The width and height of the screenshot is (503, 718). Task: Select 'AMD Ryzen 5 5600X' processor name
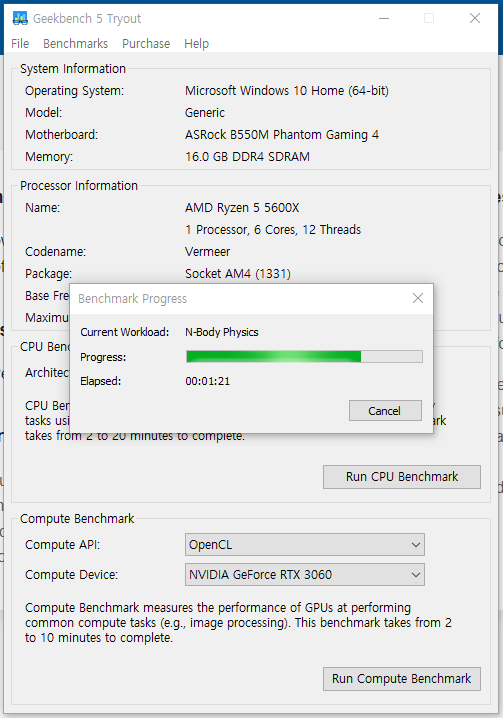(x=242, y=208)
